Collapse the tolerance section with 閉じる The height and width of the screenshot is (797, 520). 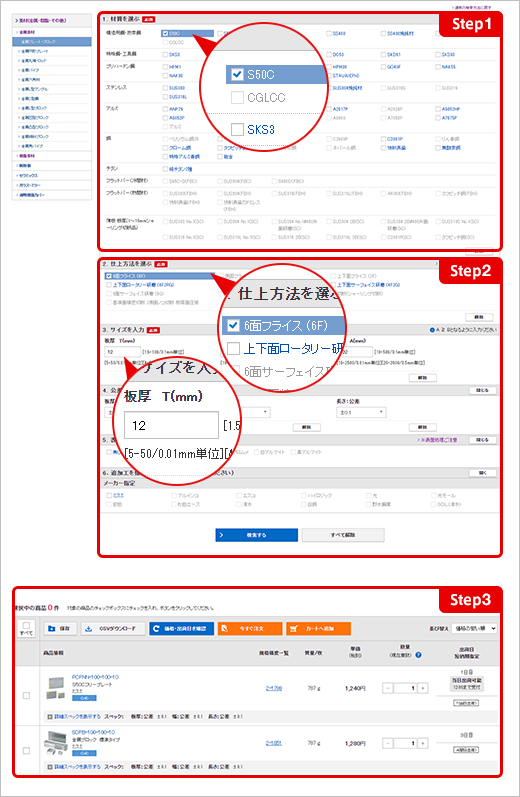point(482,390)
